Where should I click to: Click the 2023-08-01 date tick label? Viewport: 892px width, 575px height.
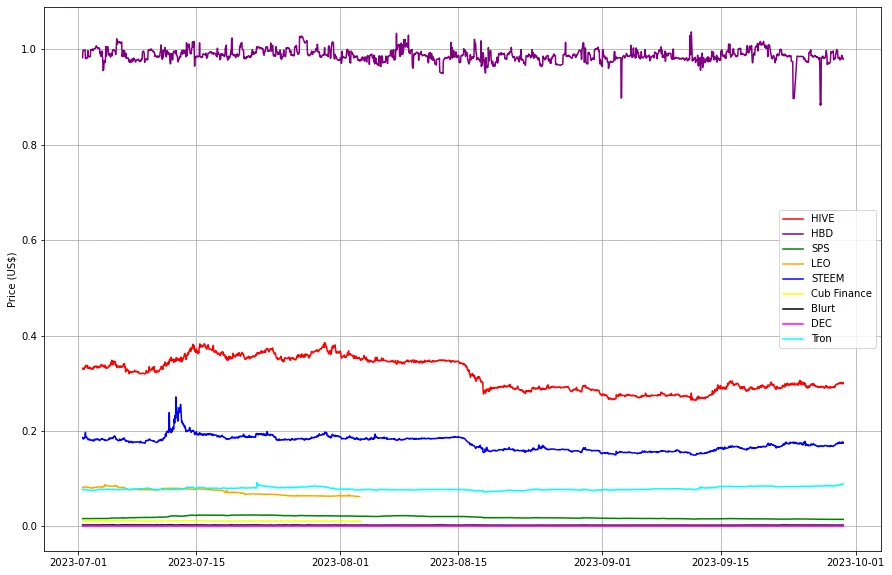click(340, 562)
